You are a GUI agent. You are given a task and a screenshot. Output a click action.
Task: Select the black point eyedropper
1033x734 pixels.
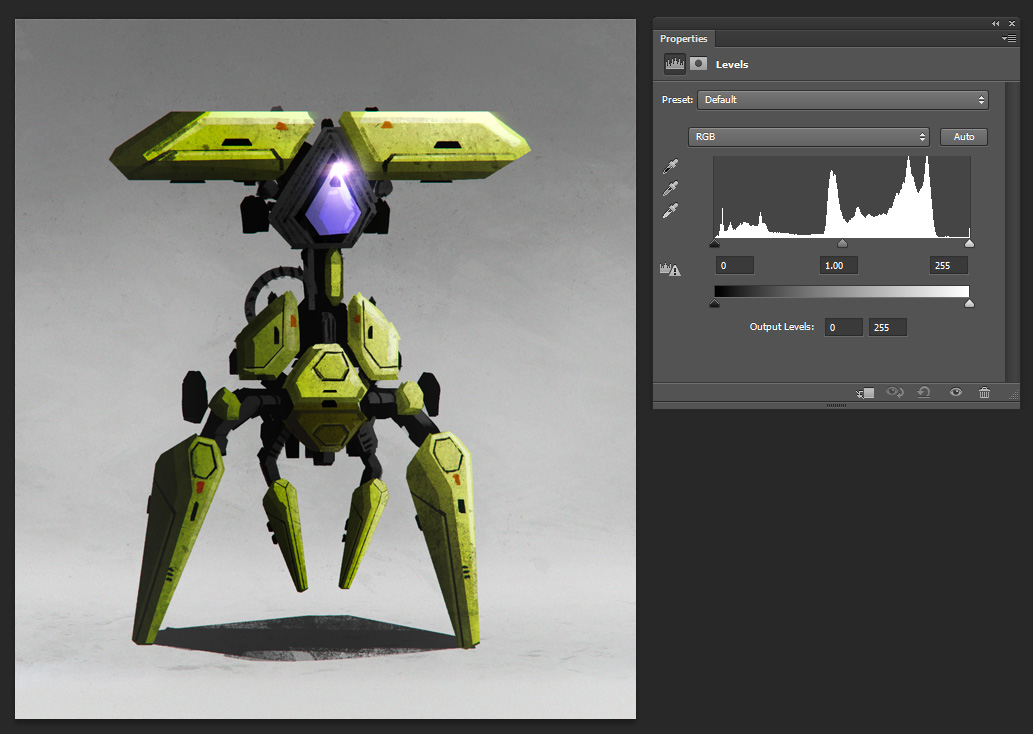point(670,166)
